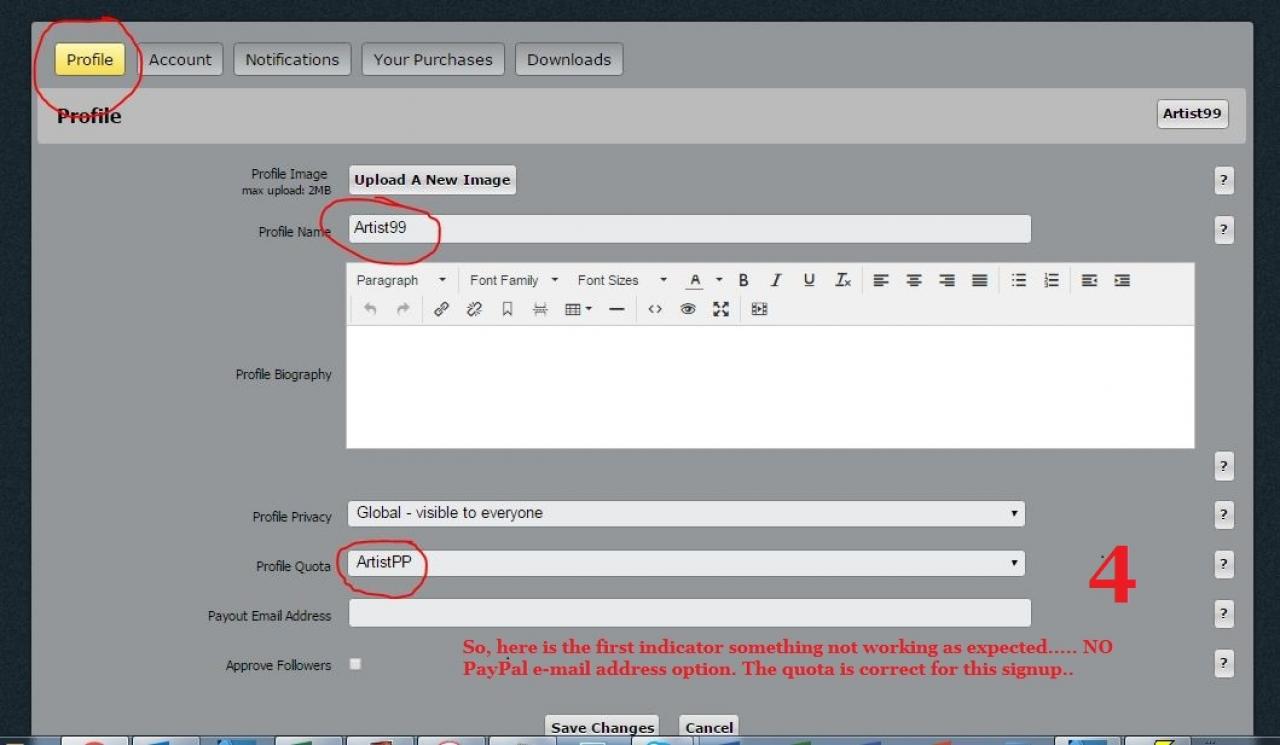Toggle italic formatting in biography editor
This screenshot has width=1280, height=745.
pos(776,281)
